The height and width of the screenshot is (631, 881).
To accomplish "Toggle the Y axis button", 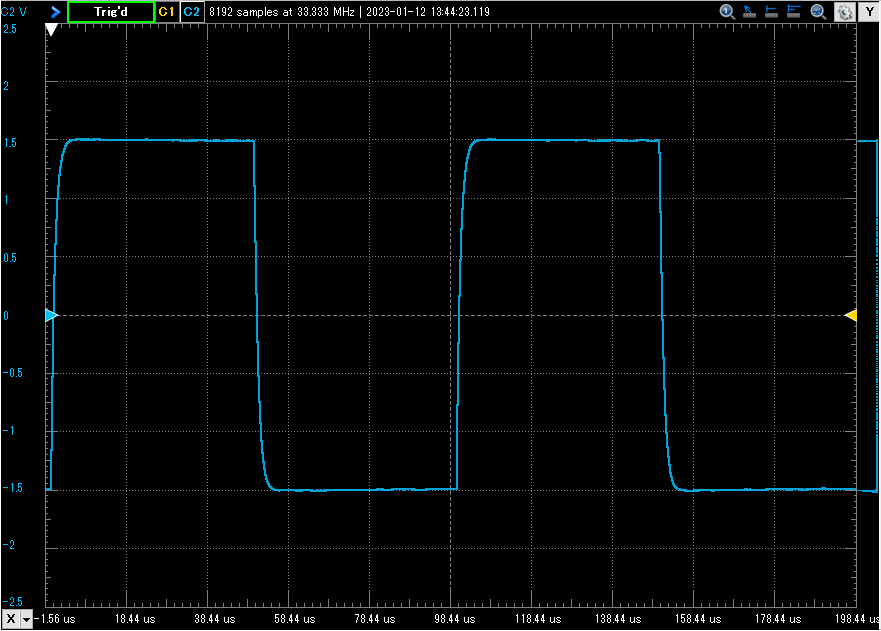I will point(869,12).
